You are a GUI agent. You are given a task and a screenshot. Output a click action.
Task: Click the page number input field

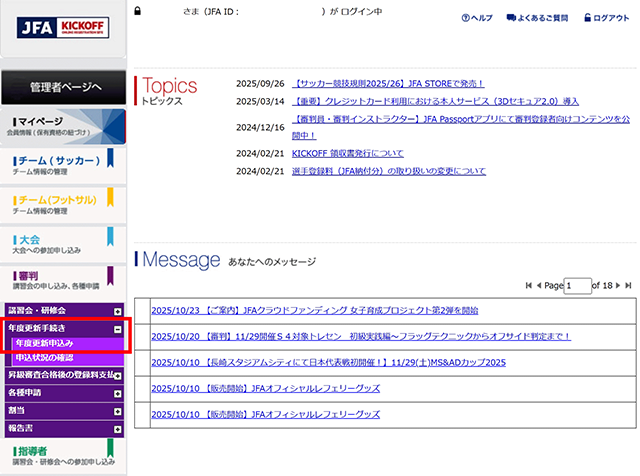click(x=577, y=286)
